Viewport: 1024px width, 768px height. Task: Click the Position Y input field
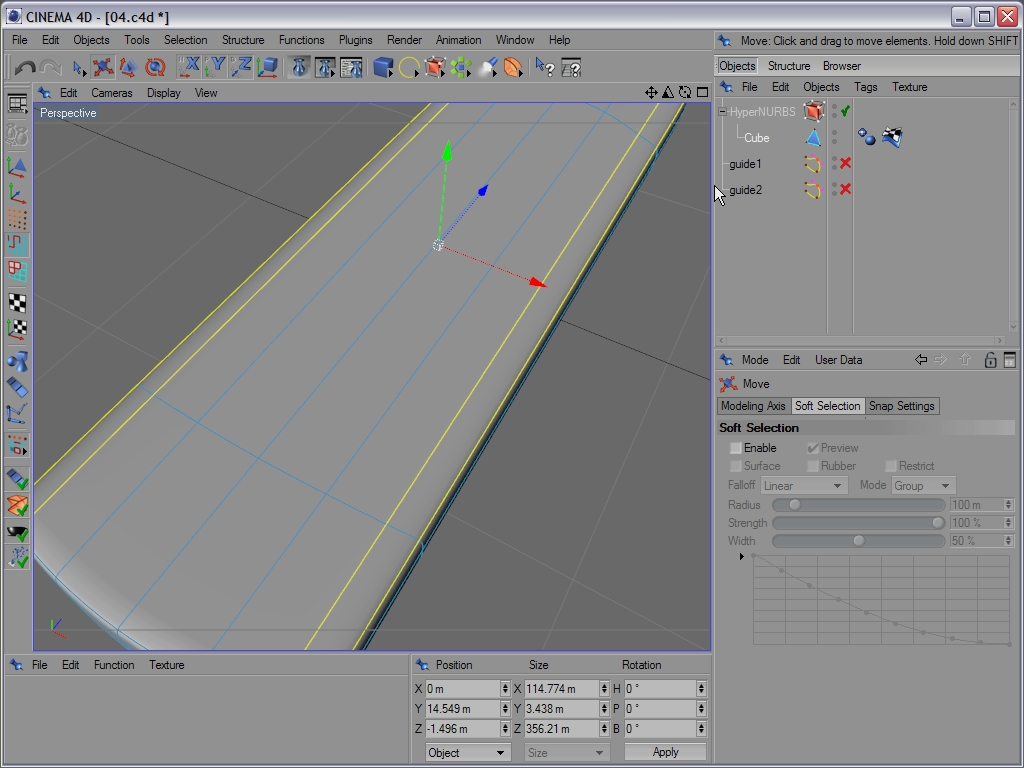[462, 709]
